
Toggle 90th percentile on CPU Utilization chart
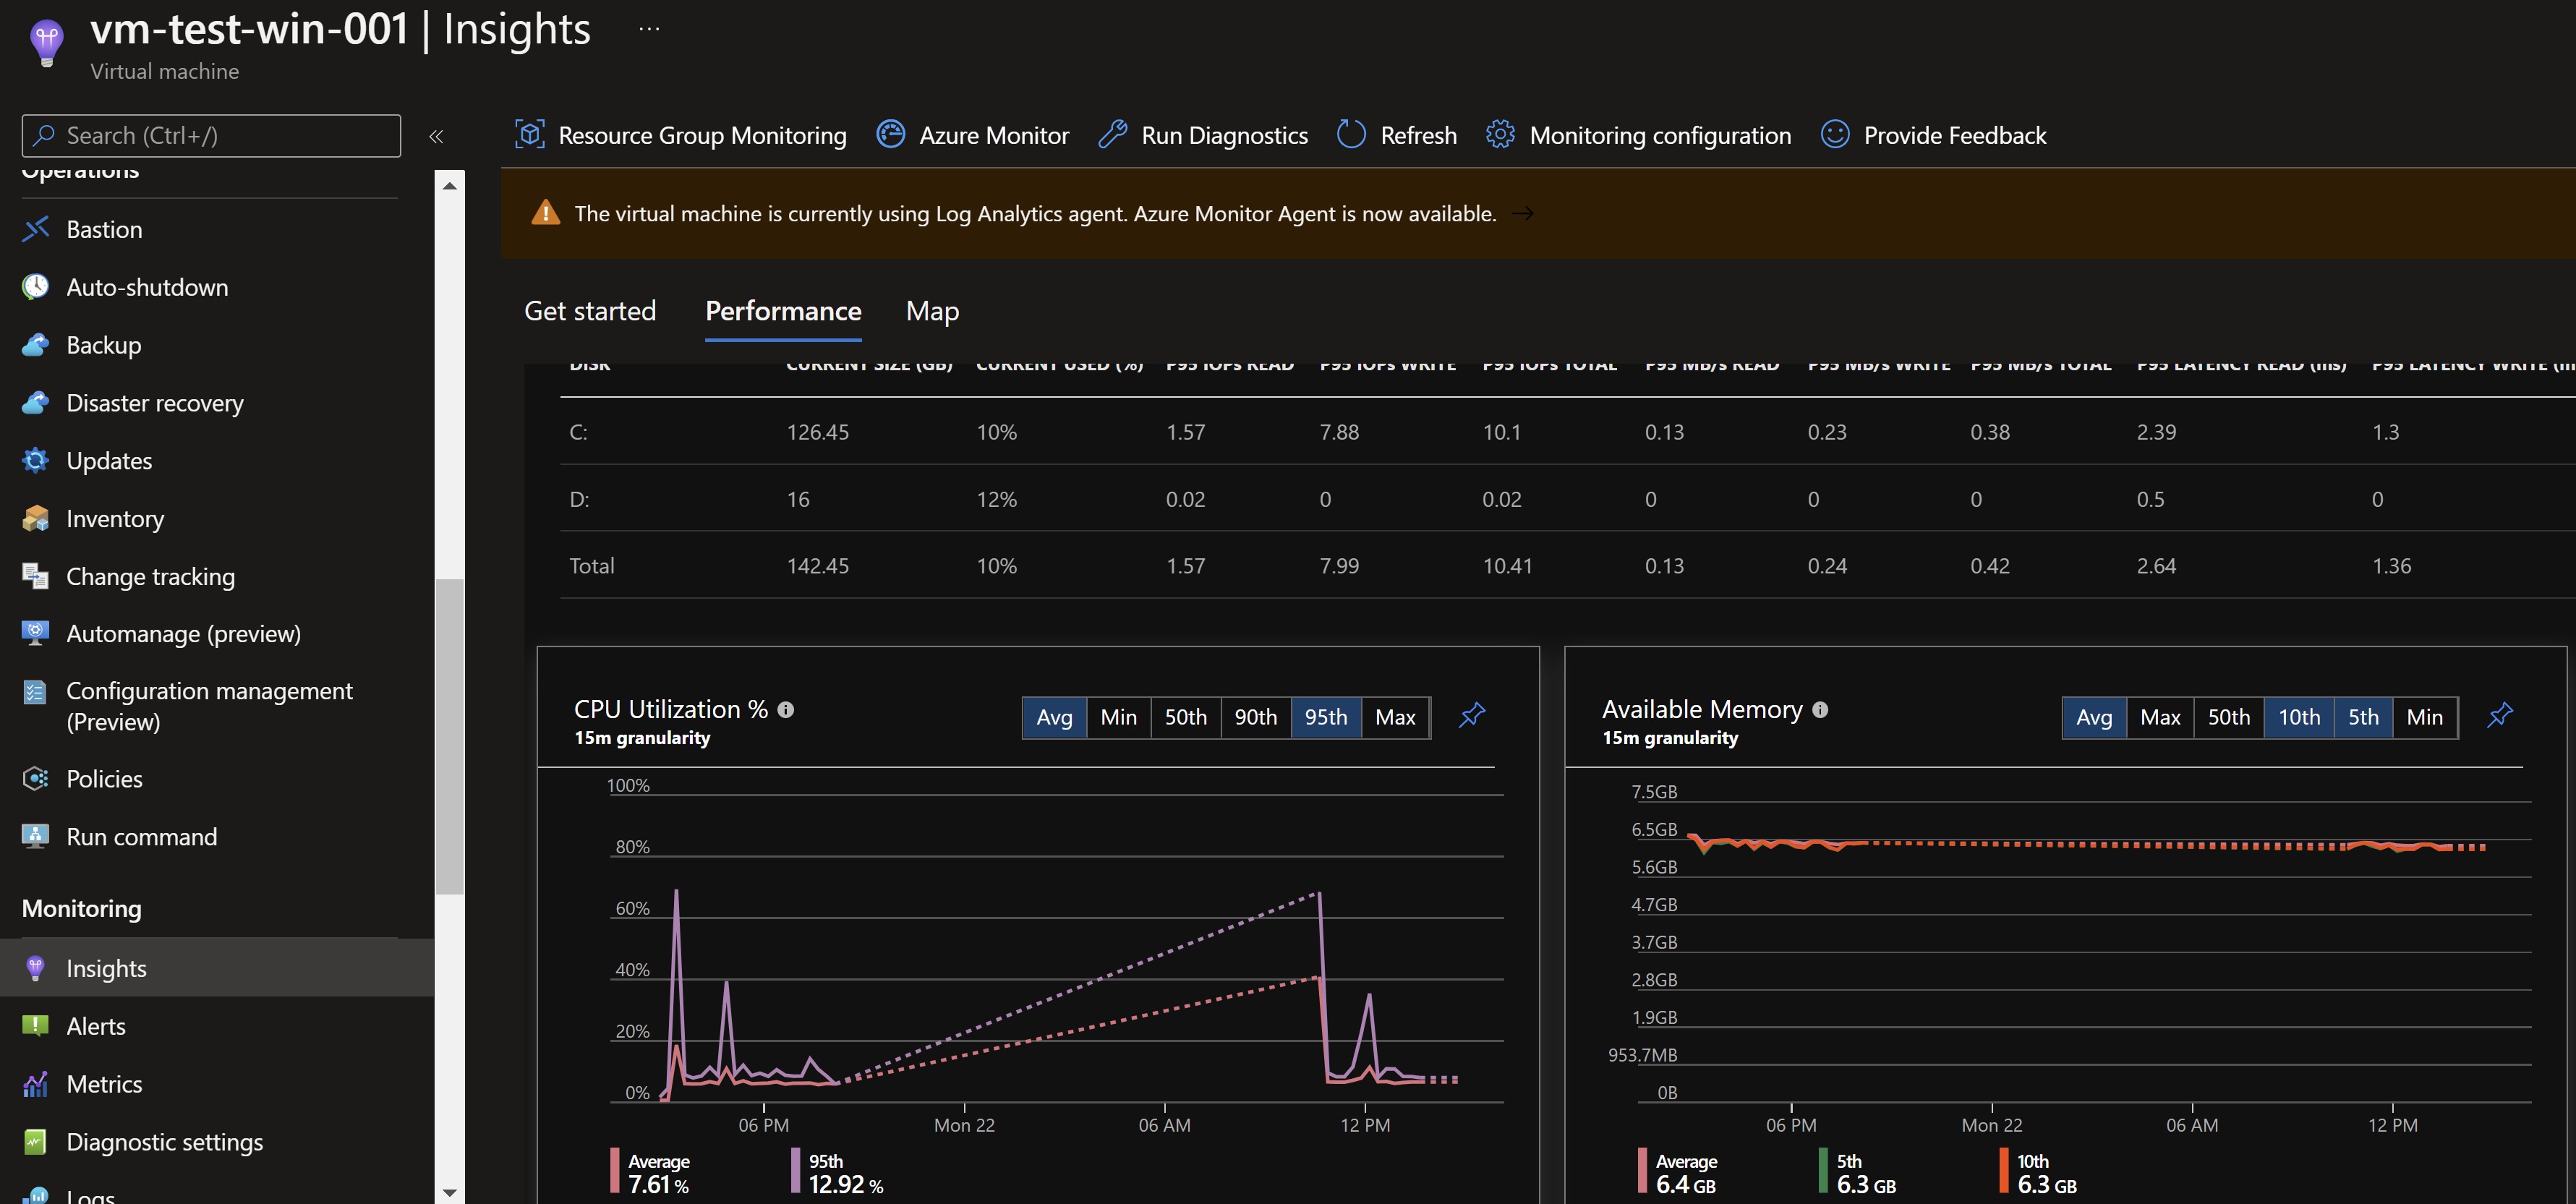[x=1255, y=717]
